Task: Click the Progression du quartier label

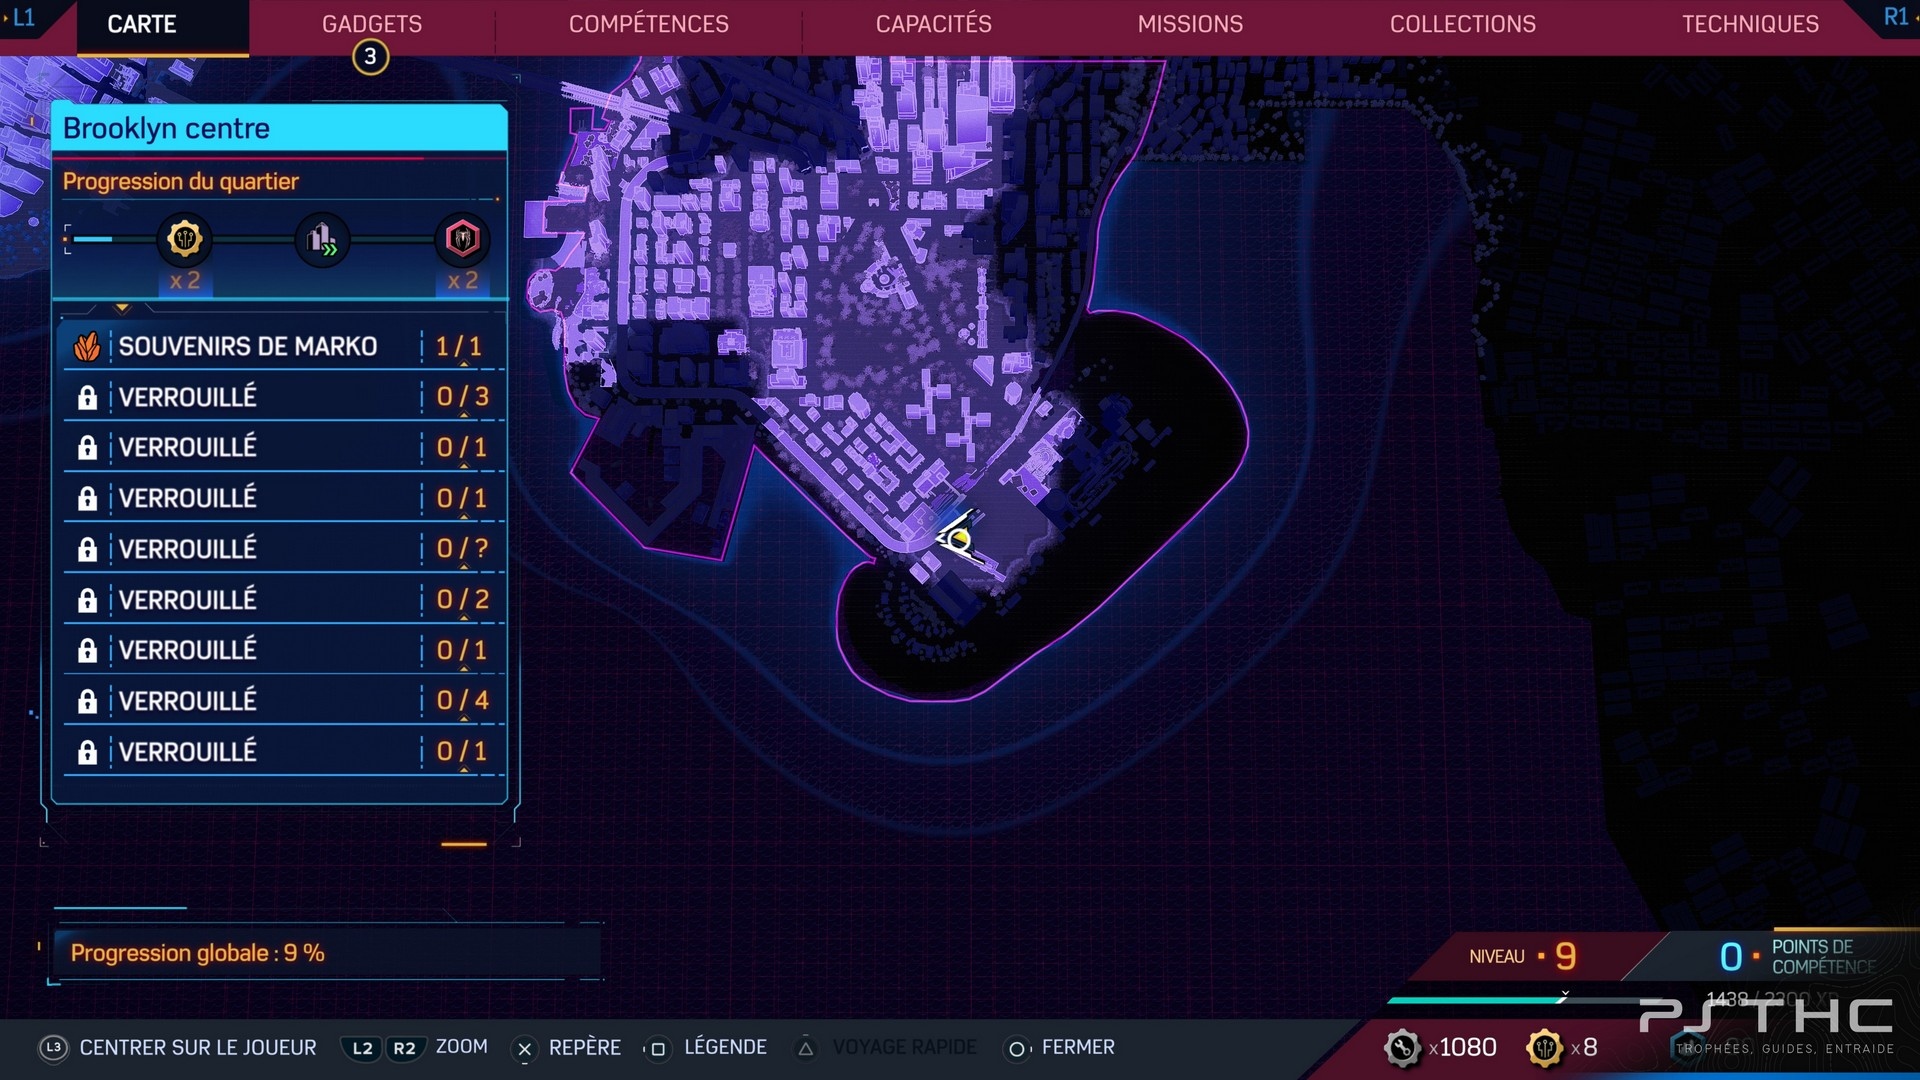Action: (x=181, y=181)
